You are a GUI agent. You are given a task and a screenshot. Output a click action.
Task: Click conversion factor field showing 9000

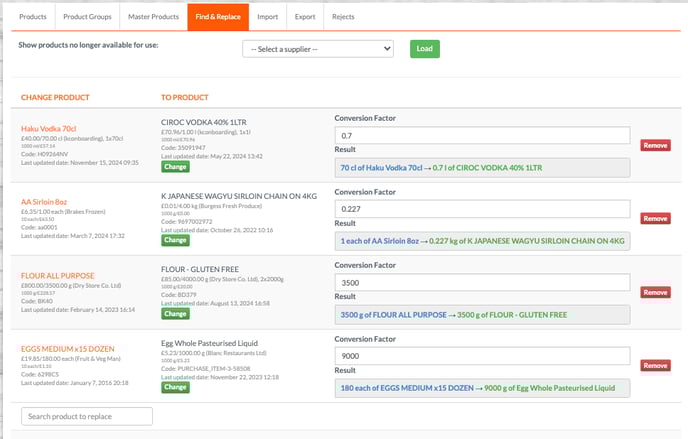(x=482, y=356)
